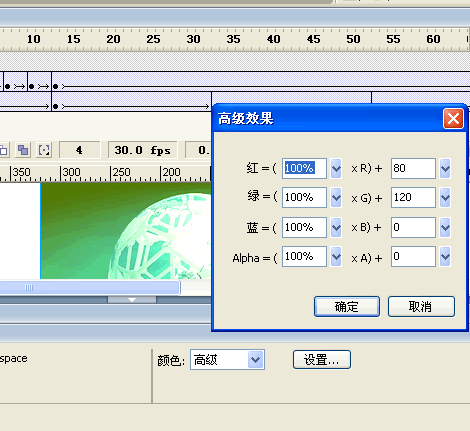Click the modify onion markers icon

pyautogui.click(x=44, y=150)
